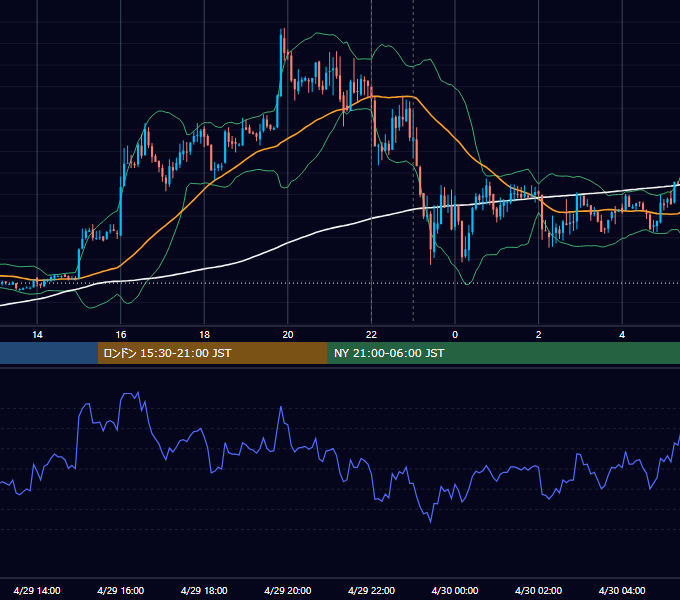The width and height of the screenshot is (680, 600).
Task: Click the 4/29 20:00 time label
Action: (288, 590)
